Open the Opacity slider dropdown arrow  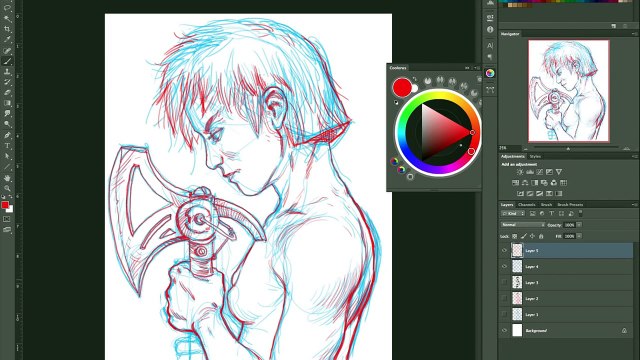coord(579,225)
